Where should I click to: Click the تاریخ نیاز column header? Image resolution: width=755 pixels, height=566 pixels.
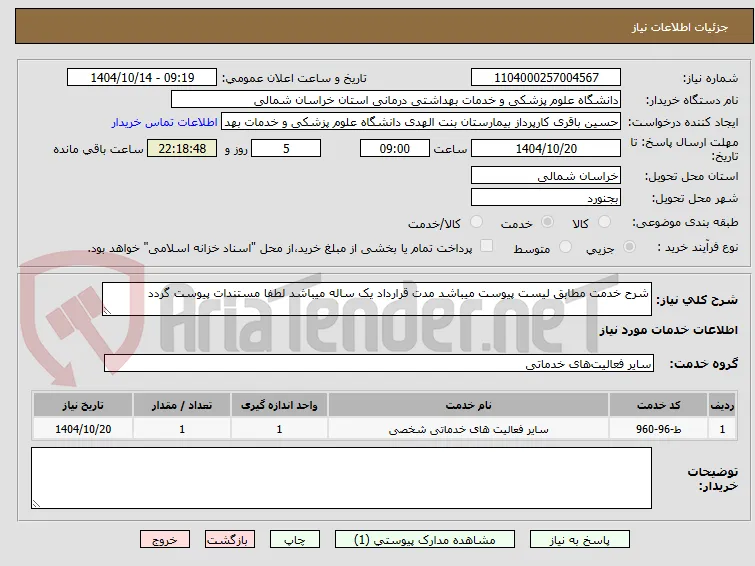(83, 405)
